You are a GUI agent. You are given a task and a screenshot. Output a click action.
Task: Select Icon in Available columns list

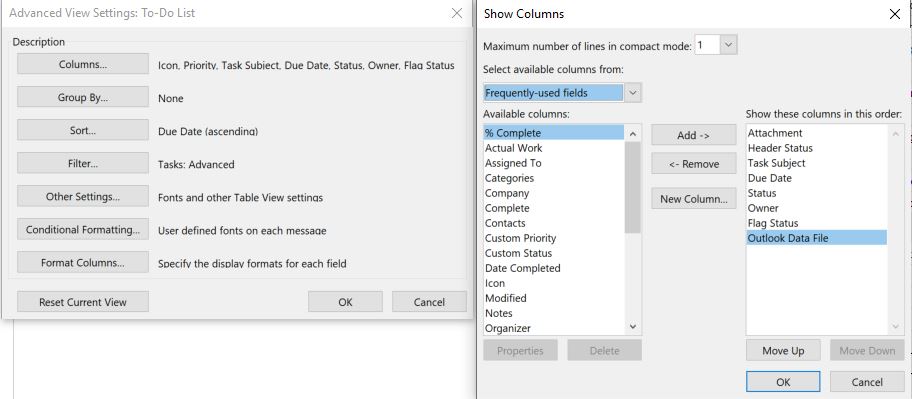pyautogui.click(x=554, y=283)
